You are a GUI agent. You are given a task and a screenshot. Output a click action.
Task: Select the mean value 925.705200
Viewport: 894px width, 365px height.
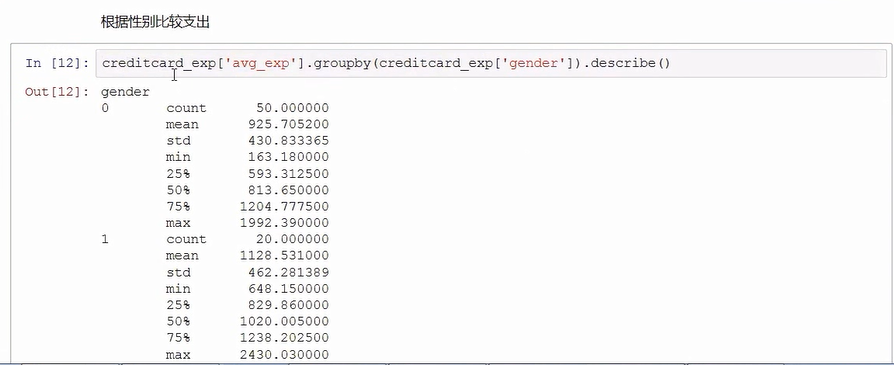(x=289, y=124)
